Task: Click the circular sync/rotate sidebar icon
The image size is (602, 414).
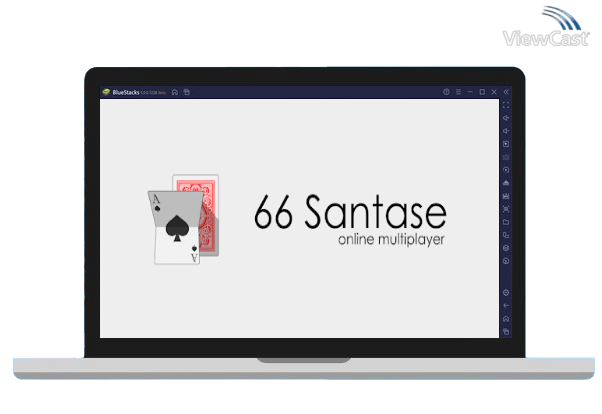Action: (506, 170)
